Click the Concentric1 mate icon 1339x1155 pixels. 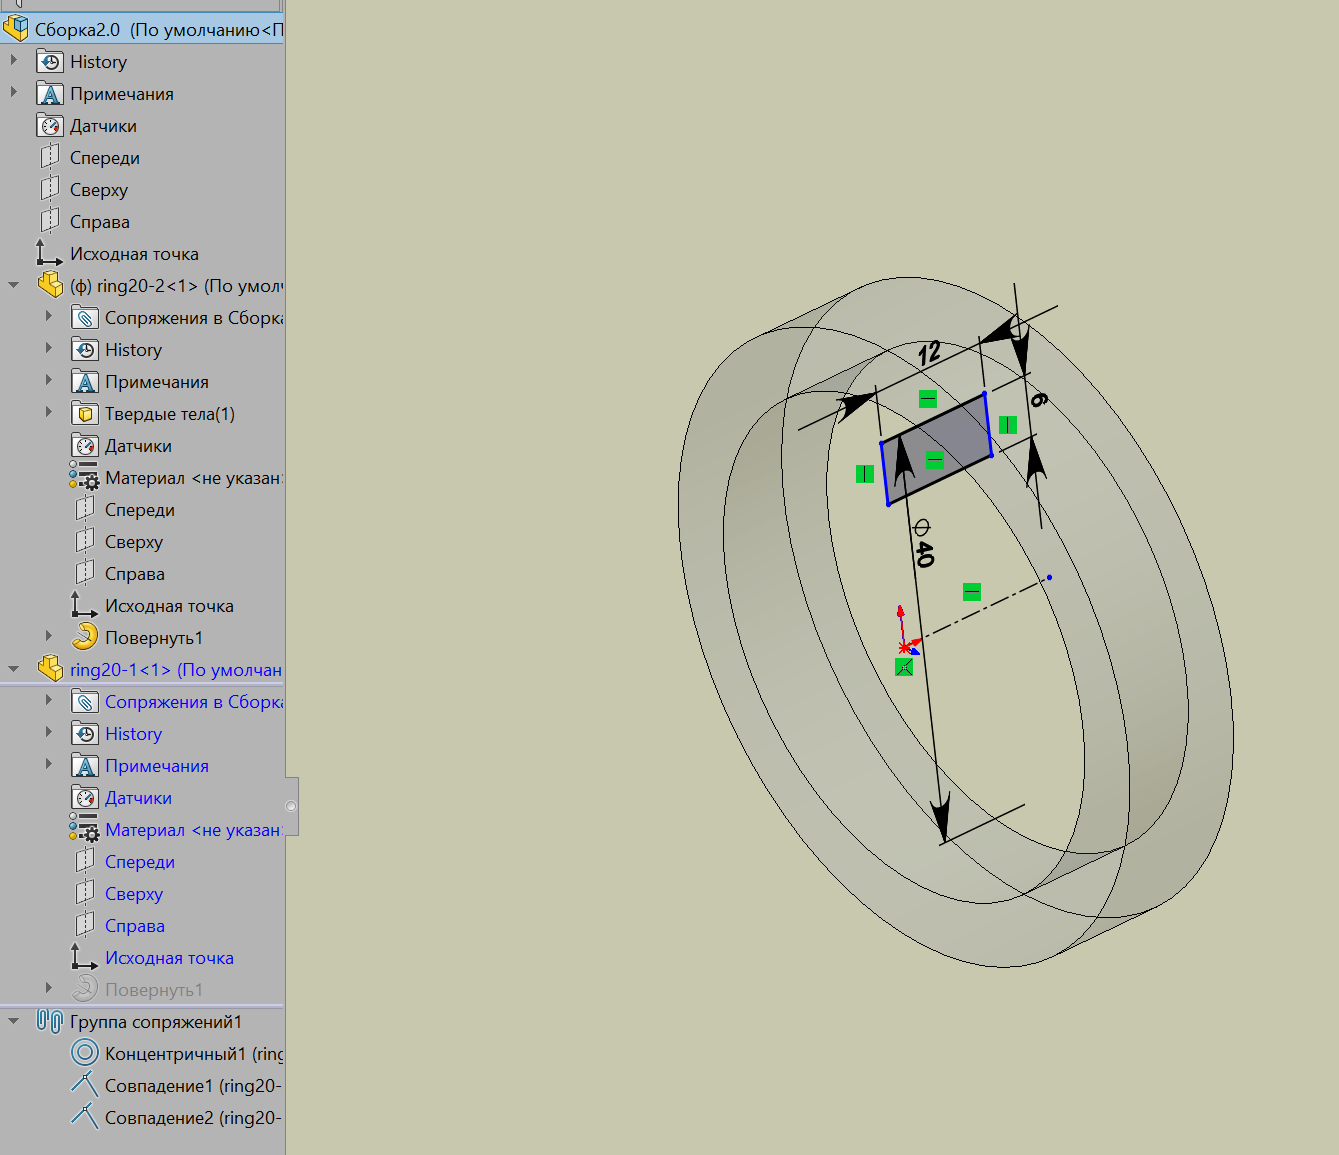coord(85,1053)
